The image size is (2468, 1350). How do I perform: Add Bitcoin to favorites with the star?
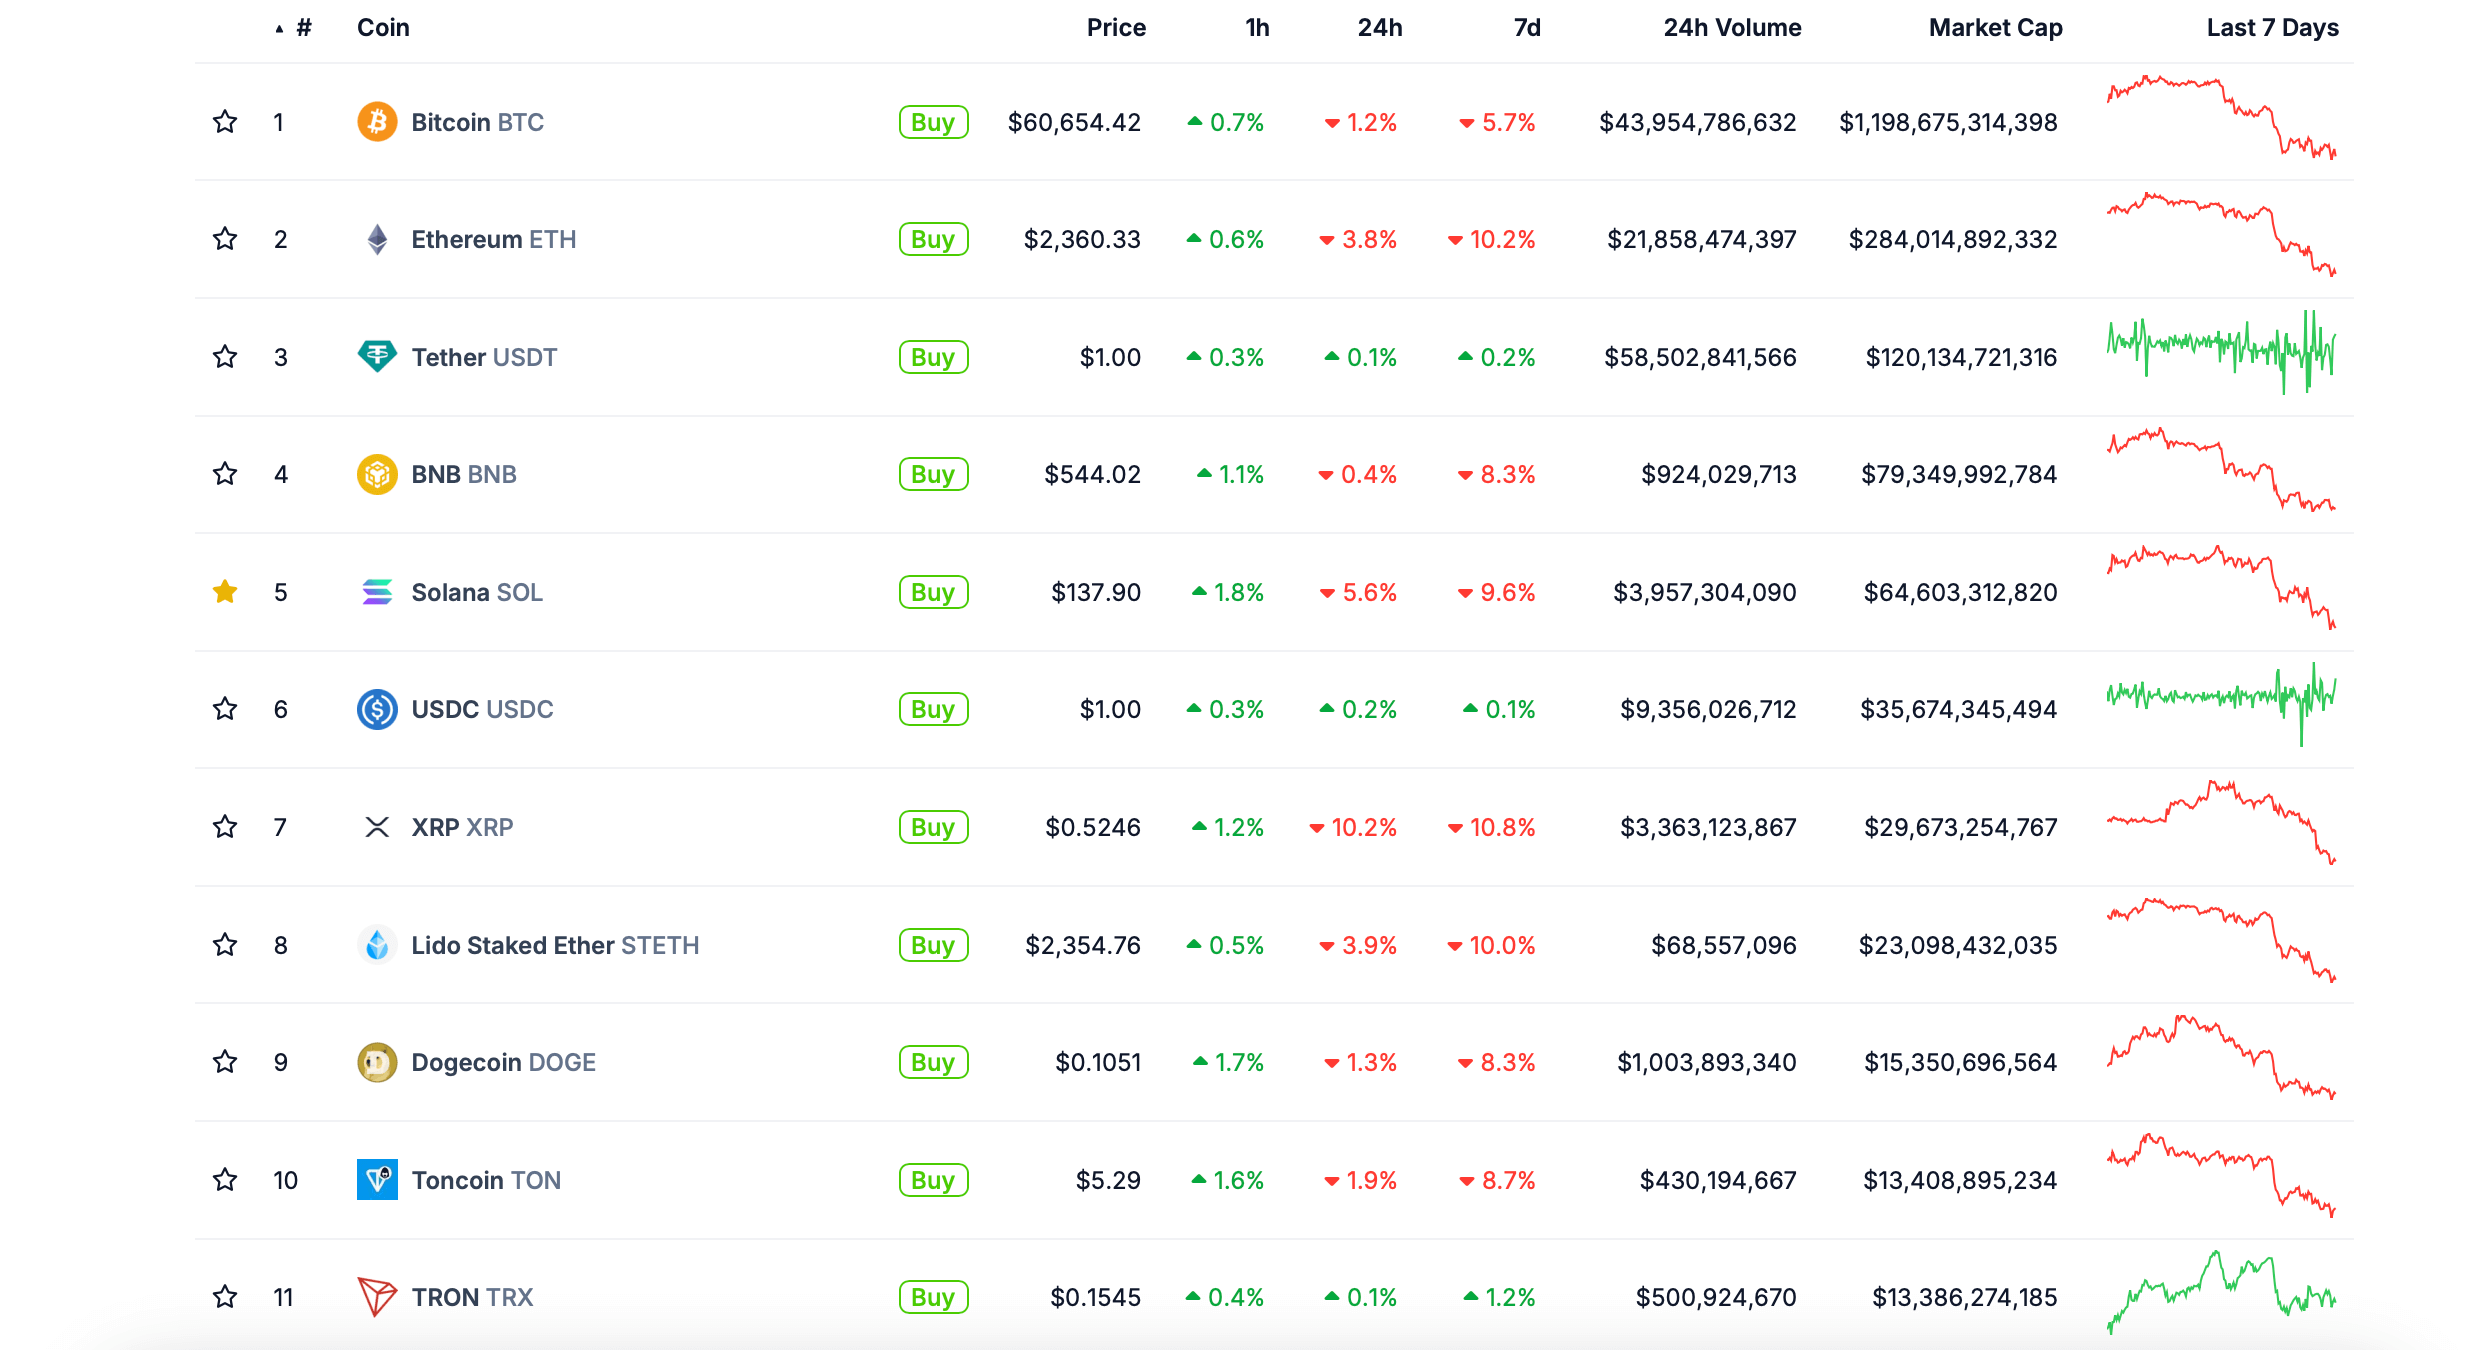pyautogui.click(x=225, y=122)
